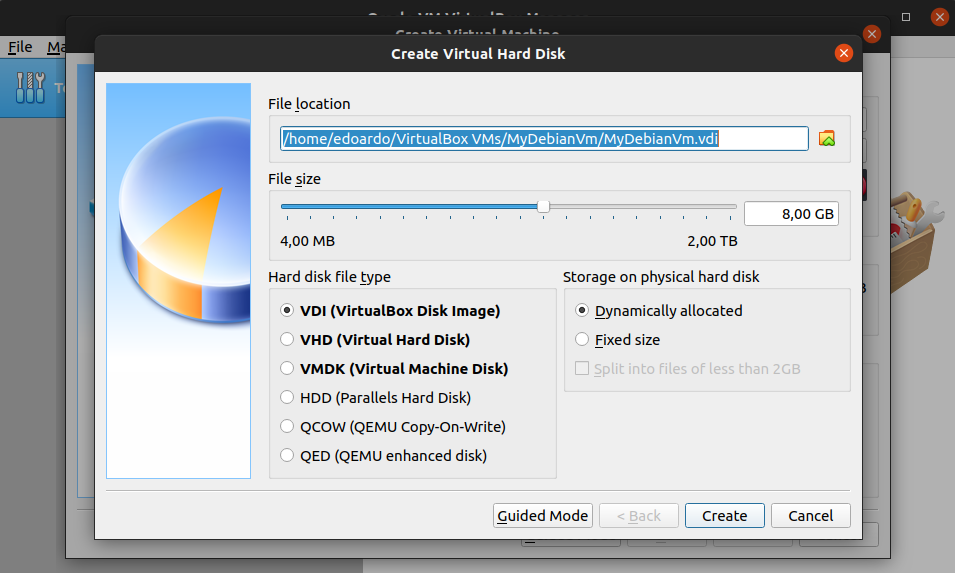Image resolution: width=955 pixels, height=573 pixels.
Task: Choose QCOW (QEMU Copy-On-Write) format
Action: pyautogui.click(x=393, y=427)
